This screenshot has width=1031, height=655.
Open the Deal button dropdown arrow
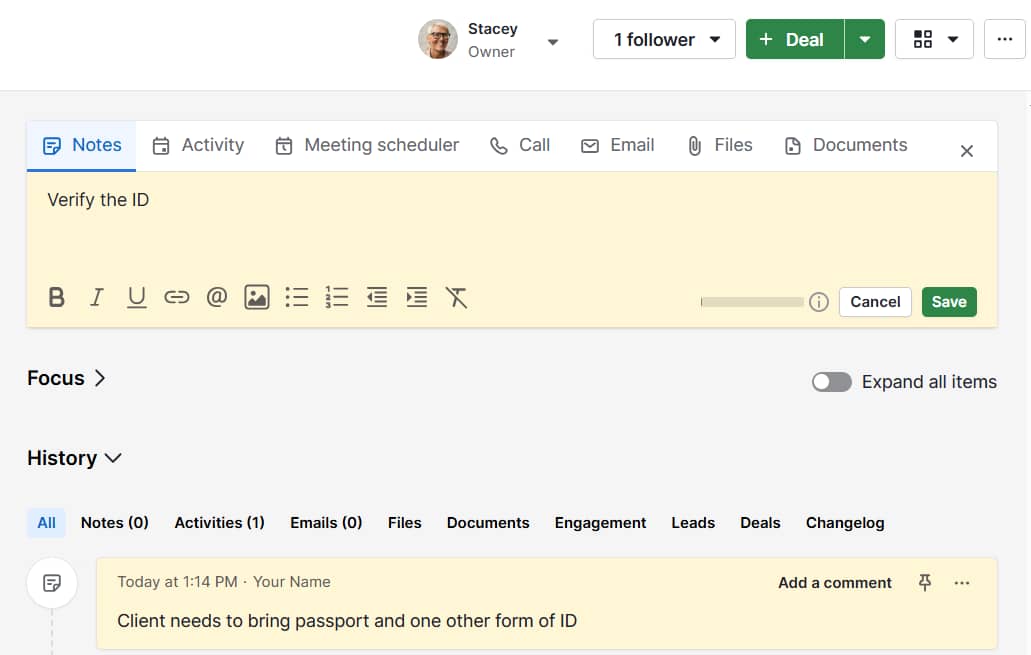(x=865, y=39)
